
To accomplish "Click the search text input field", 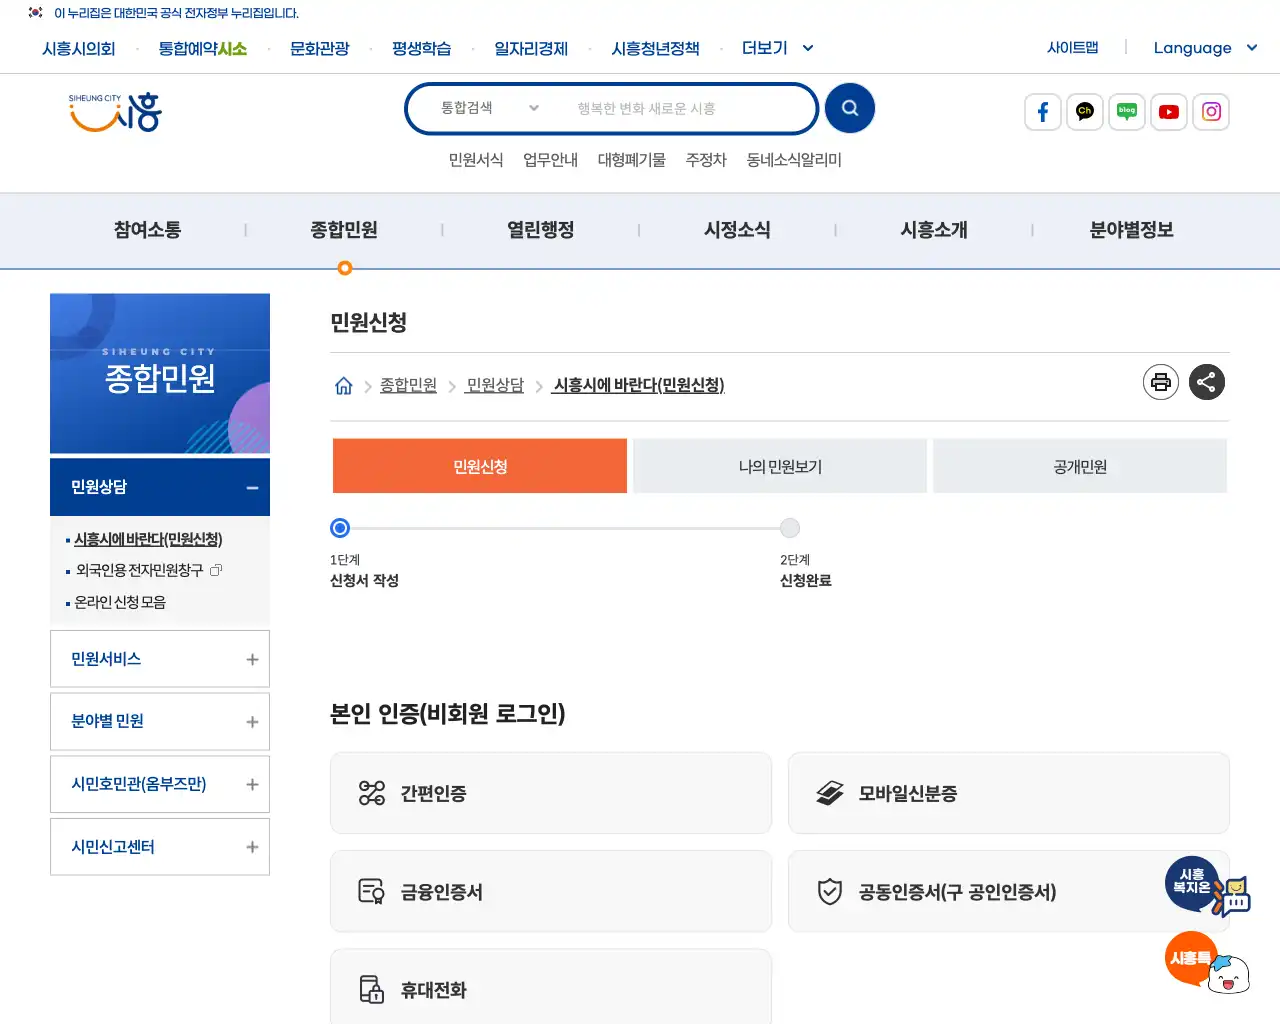I will click(685, 108).
